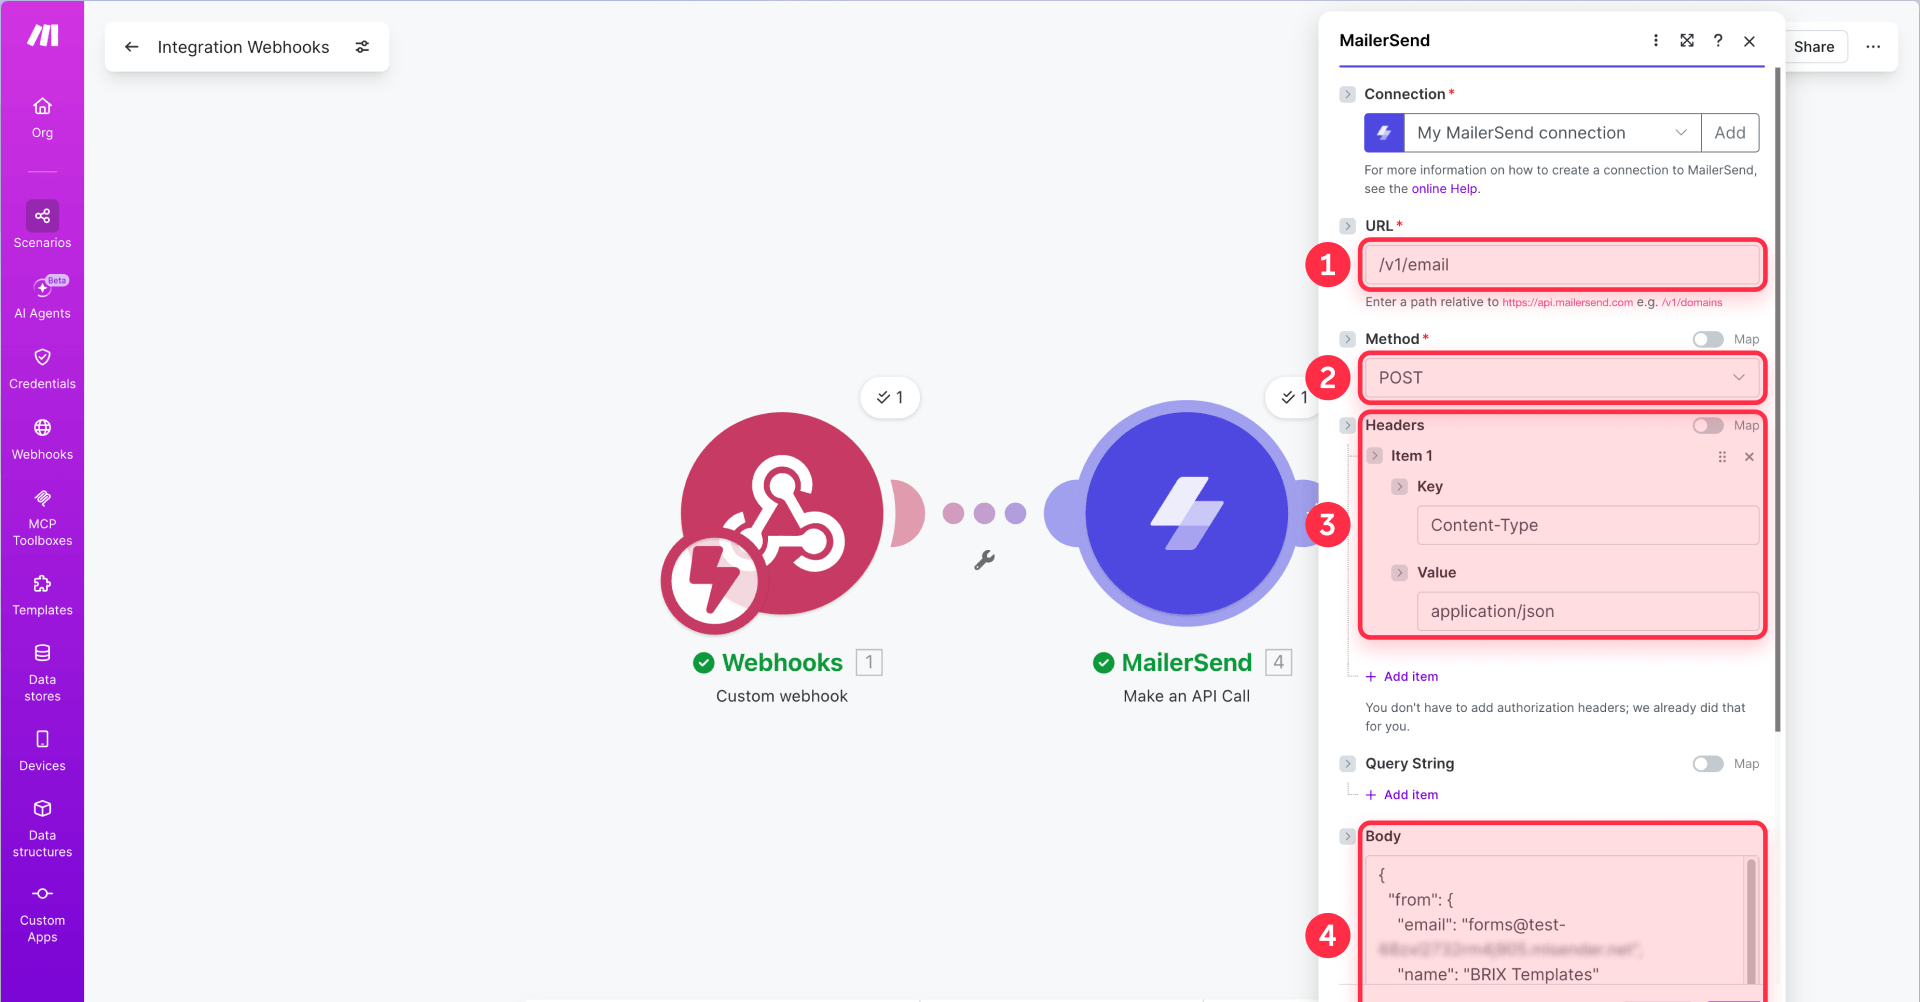Expand the URL field chevron

coord(1347,226)
